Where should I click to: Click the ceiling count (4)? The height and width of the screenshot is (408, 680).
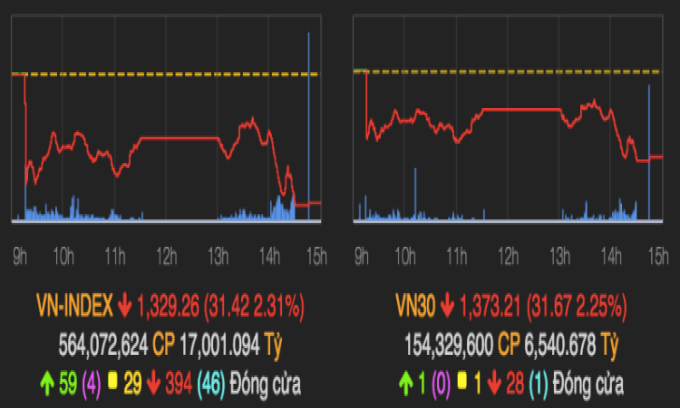[x=92, y=385]
